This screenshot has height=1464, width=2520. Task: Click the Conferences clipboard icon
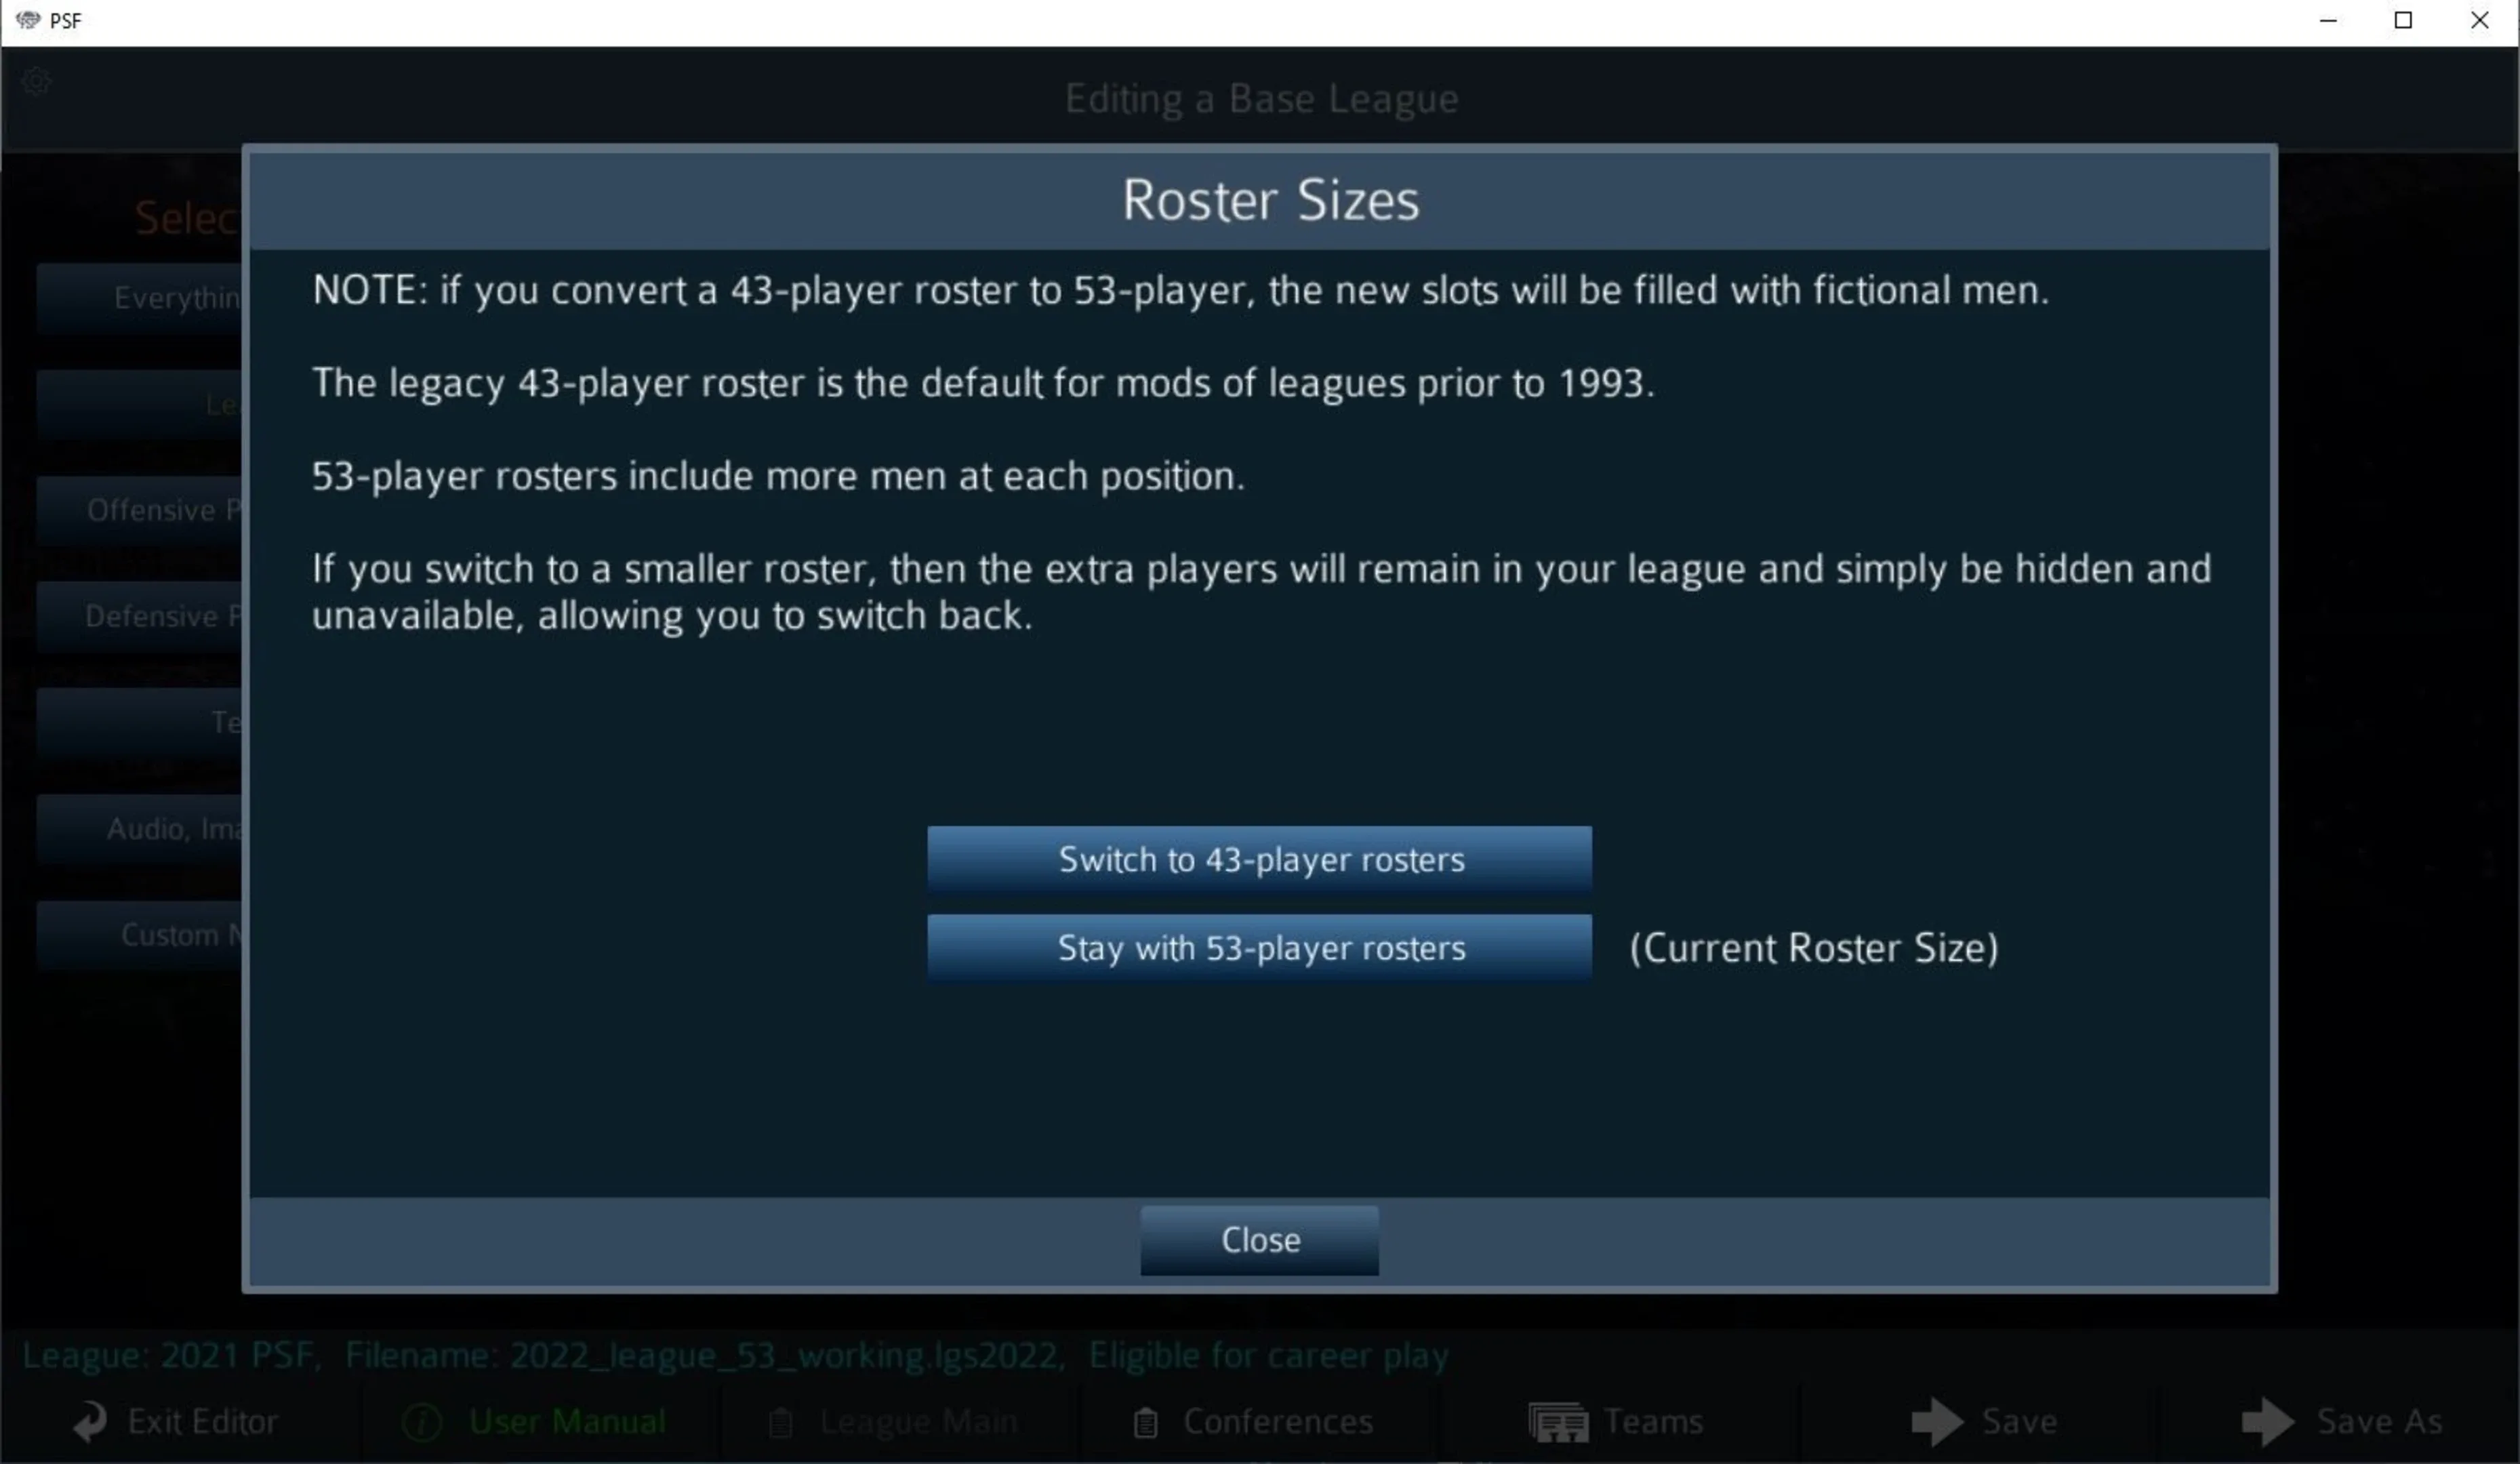(1146, 1422)
